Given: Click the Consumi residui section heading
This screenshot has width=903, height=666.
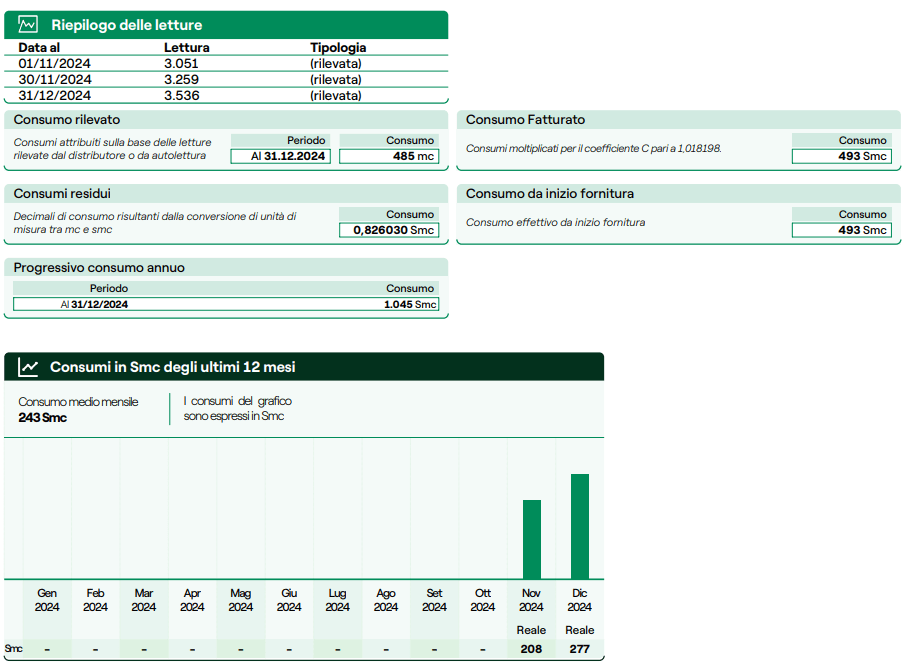Looking at the screenshot, I should [62, 193].
